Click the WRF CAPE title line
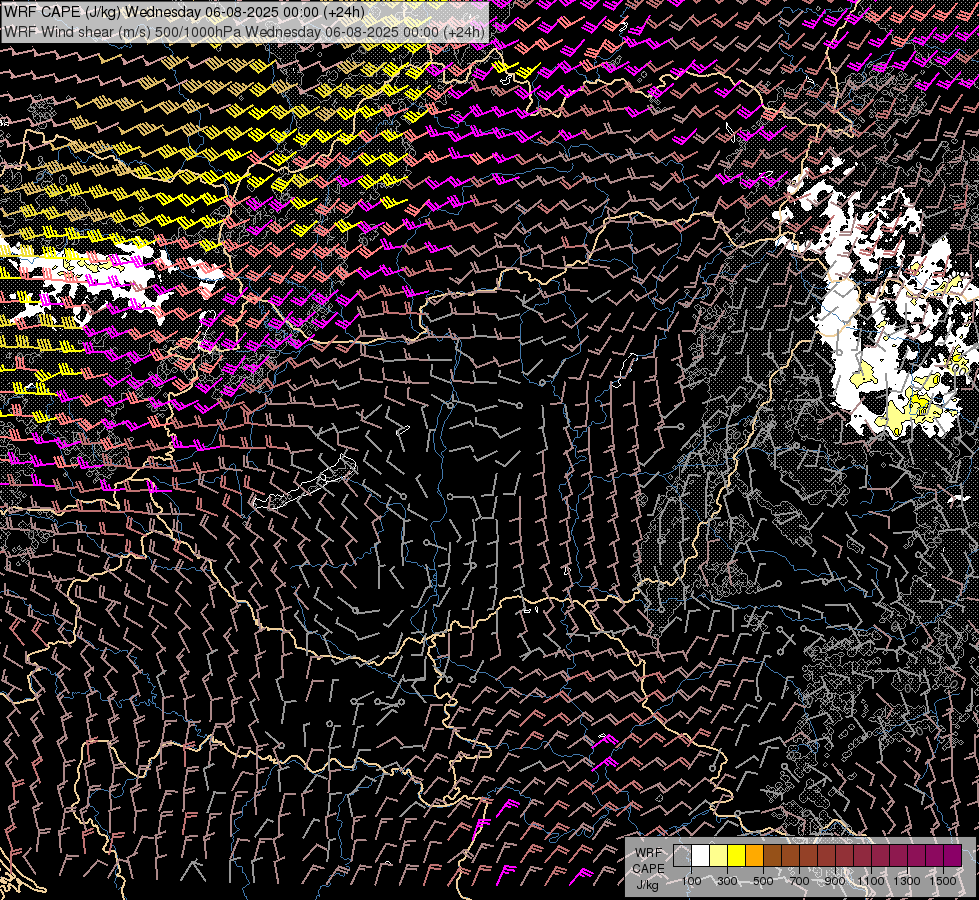Viewport: 979px width, 900px height. [x=184, y=12]
